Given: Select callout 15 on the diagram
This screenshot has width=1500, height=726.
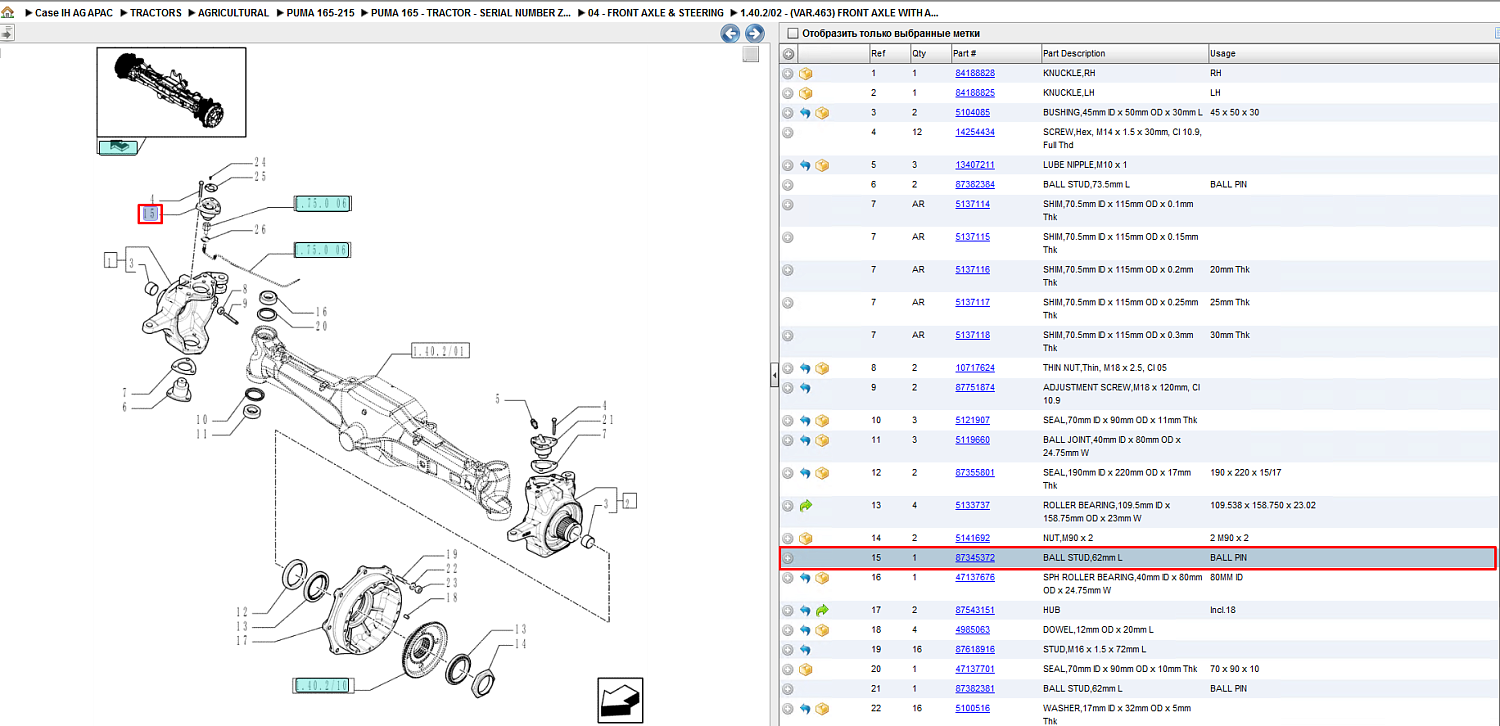Looking at the screenshot, I should [x=150, y=213].
